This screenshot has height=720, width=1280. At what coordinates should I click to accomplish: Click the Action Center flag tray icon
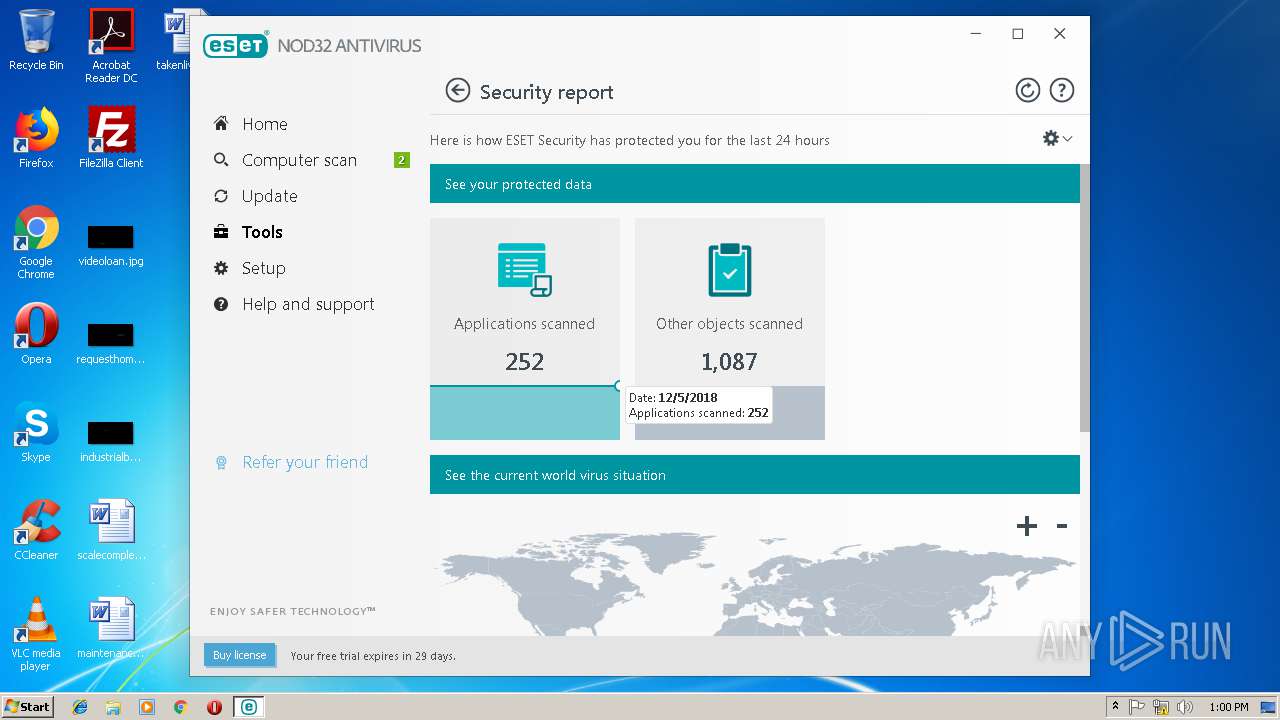(1138, 707)
